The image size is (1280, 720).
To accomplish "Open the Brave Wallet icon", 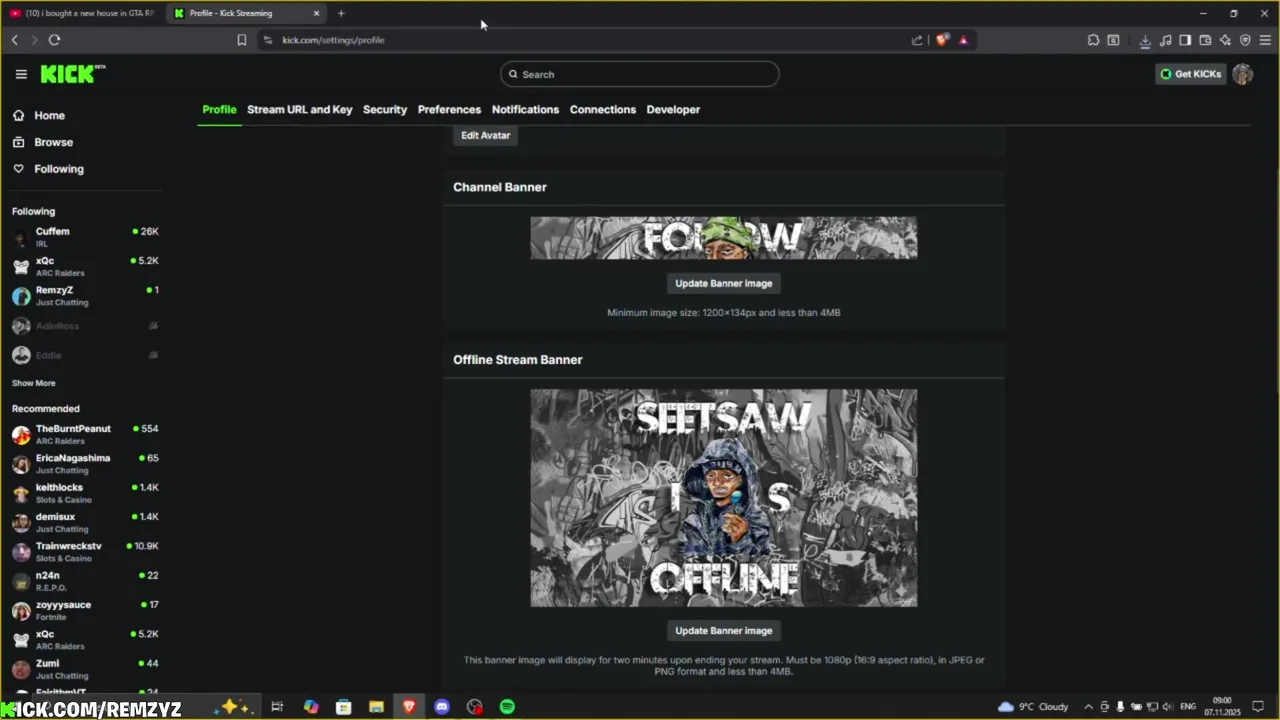I will [x=1205, y=40].
